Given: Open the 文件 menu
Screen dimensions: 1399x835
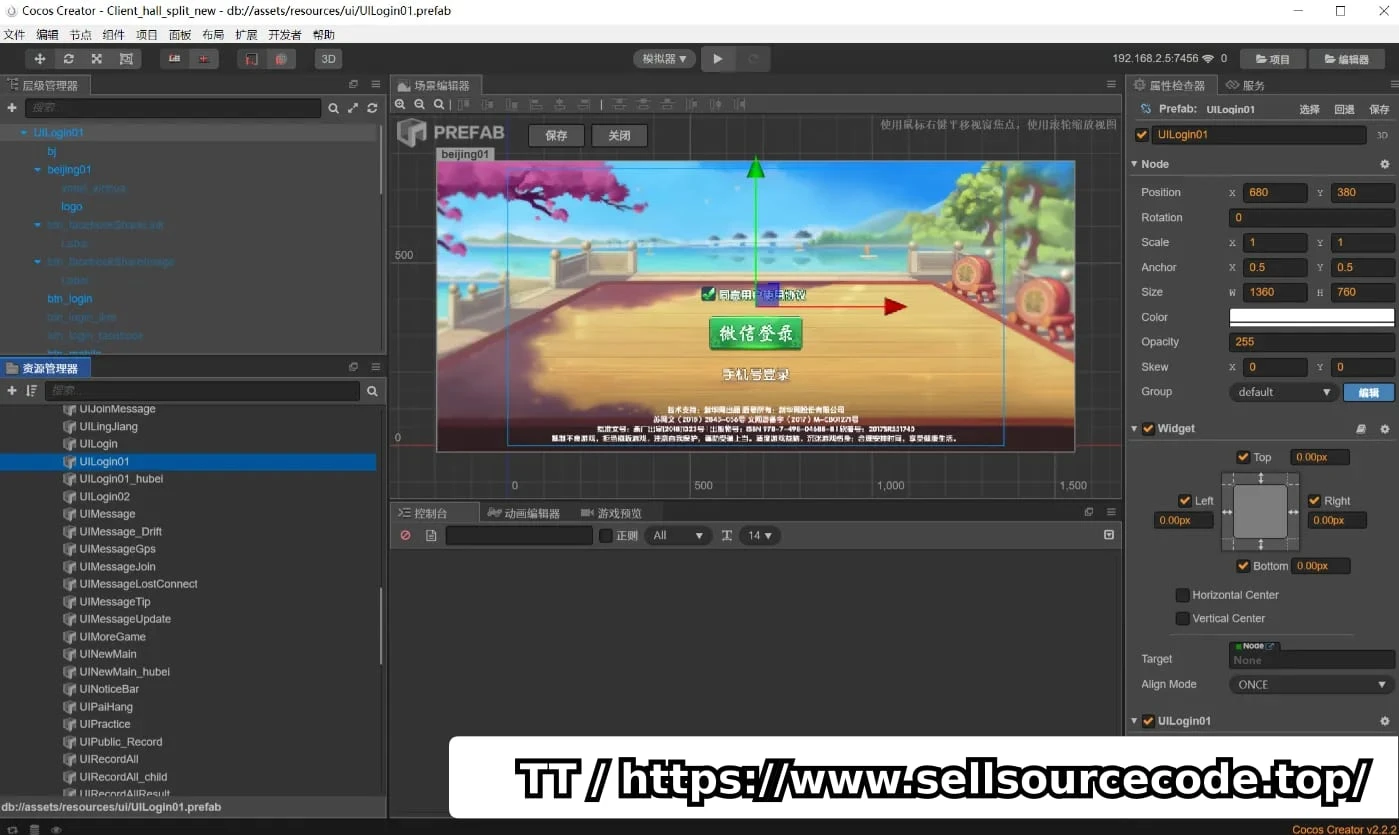Looking at the screenshot, I should pyautogui.click(x=14, y=35).
